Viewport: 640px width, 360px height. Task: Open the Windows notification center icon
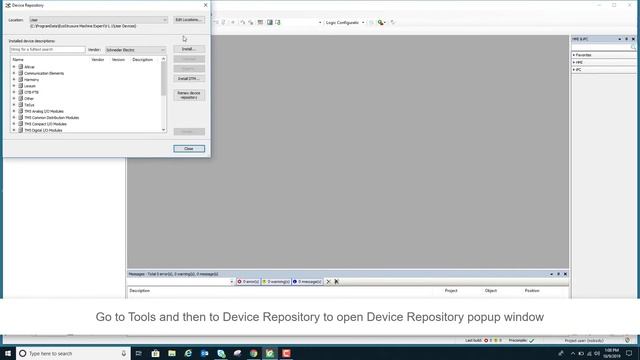pos(629,353)
